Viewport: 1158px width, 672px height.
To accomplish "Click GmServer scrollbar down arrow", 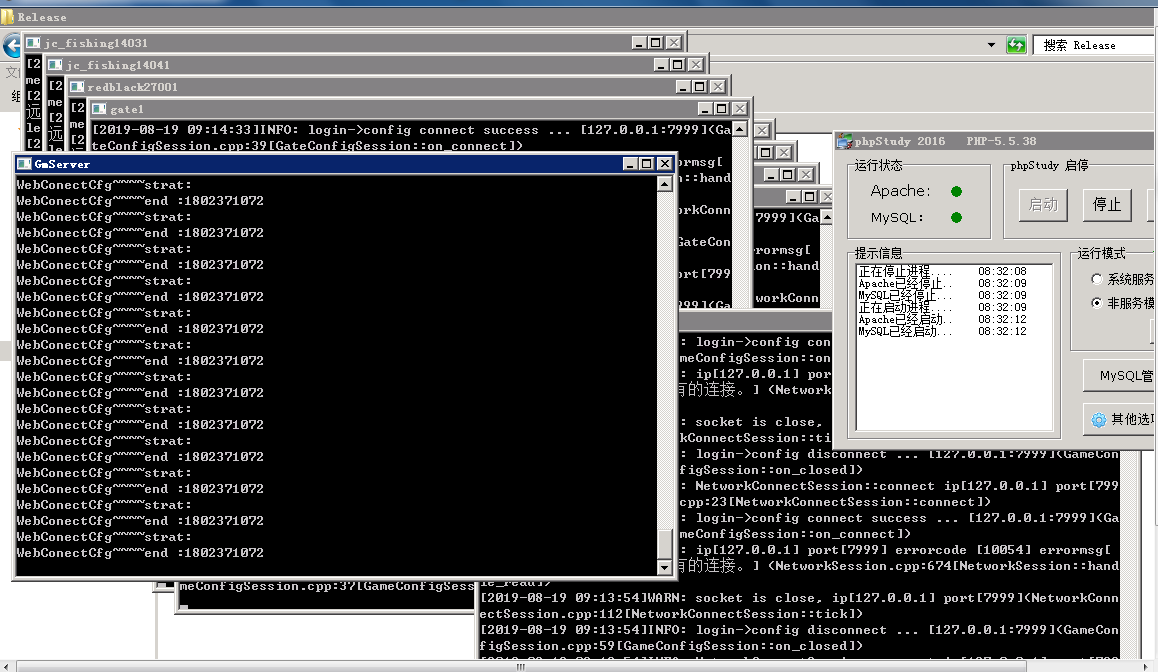I will 665,567.
